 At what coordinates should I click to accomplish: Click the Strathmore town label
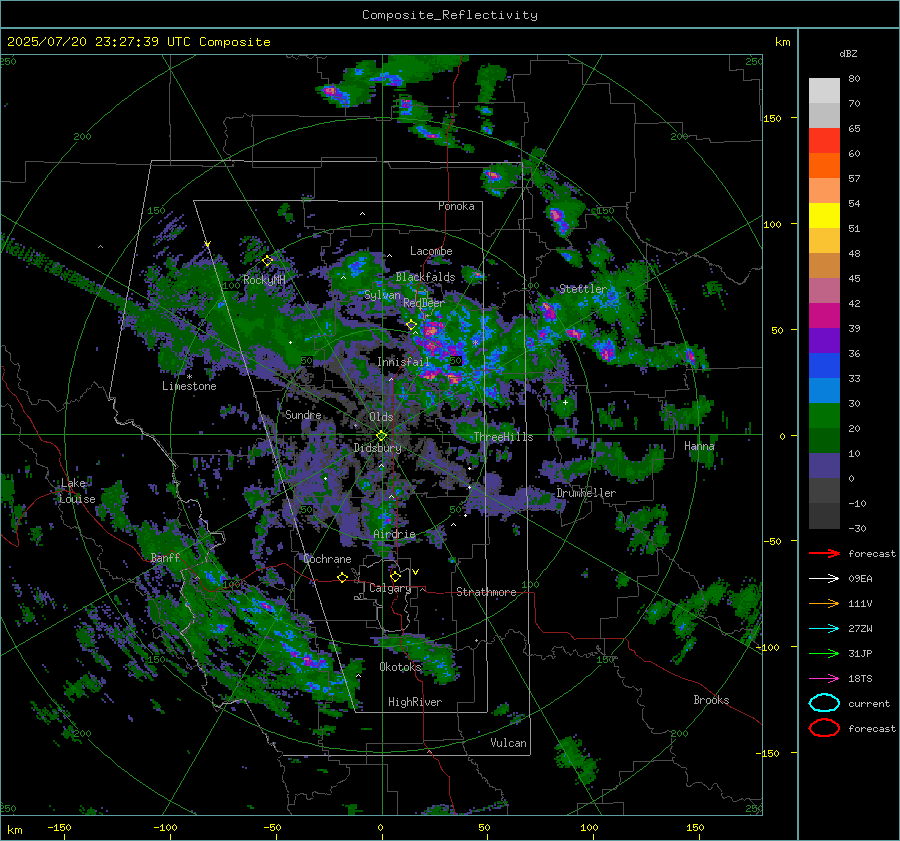pos(486,592)
